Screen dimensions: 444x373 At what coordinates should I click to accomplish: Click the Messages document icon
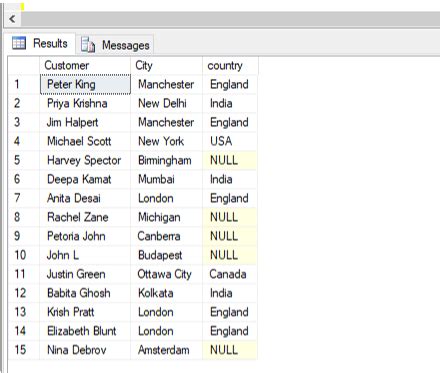point(88,45)
